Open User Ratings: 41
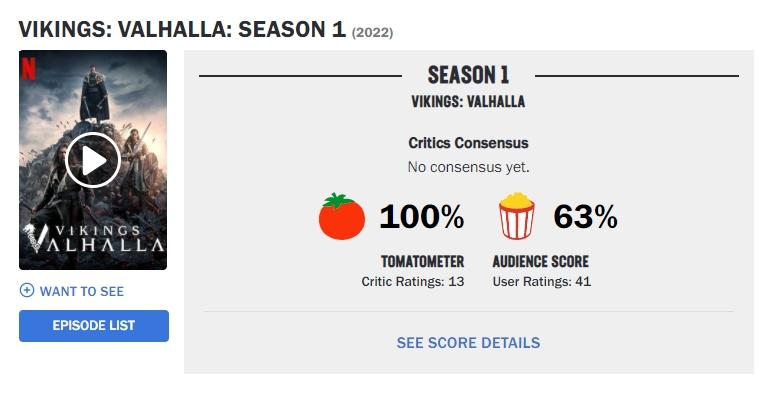Viewport: 774px width, 400px height. (542, 282)
